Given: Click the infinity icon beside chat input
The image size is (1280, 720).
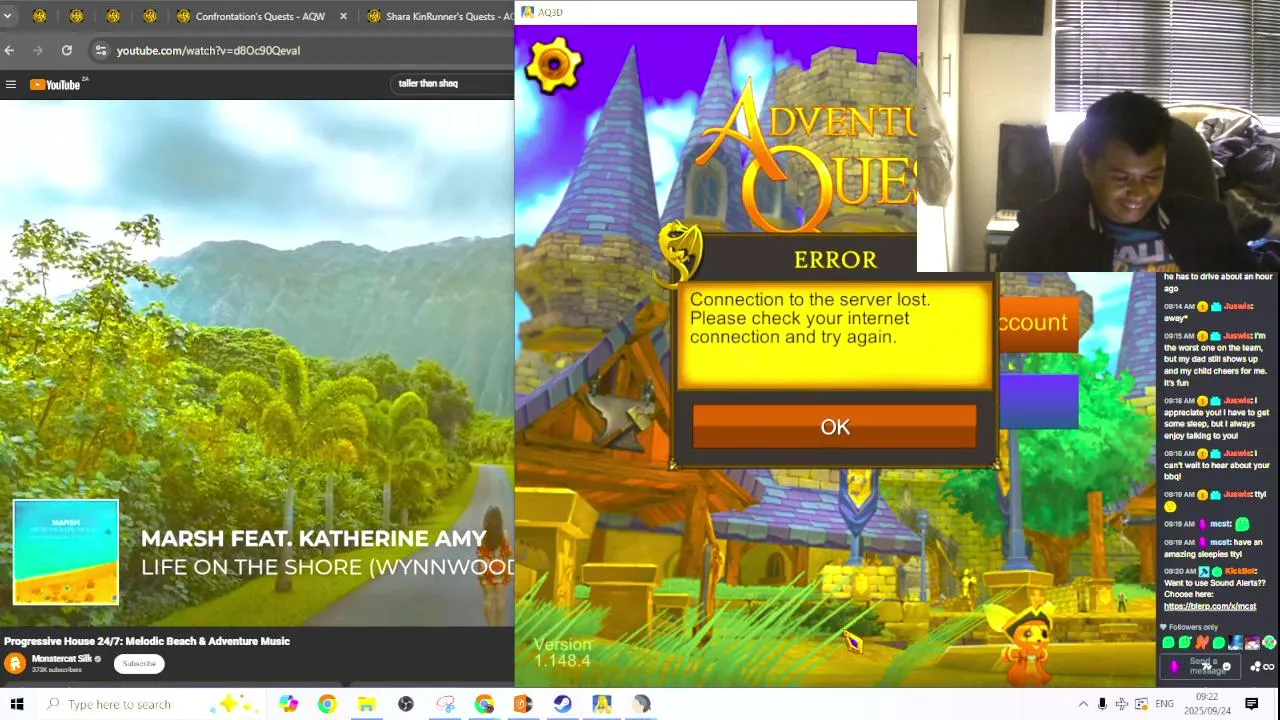Looking at the screenshot, I should click(x=1269, y=667).
